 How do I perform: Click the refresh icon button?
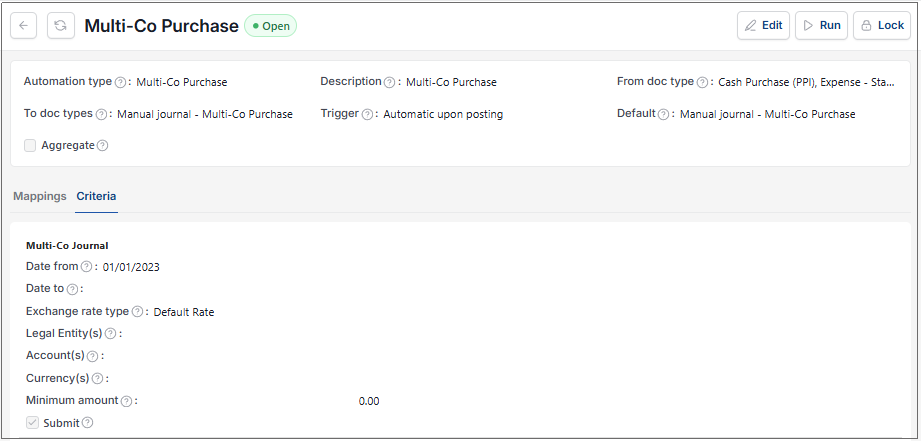tap(61, 26)
